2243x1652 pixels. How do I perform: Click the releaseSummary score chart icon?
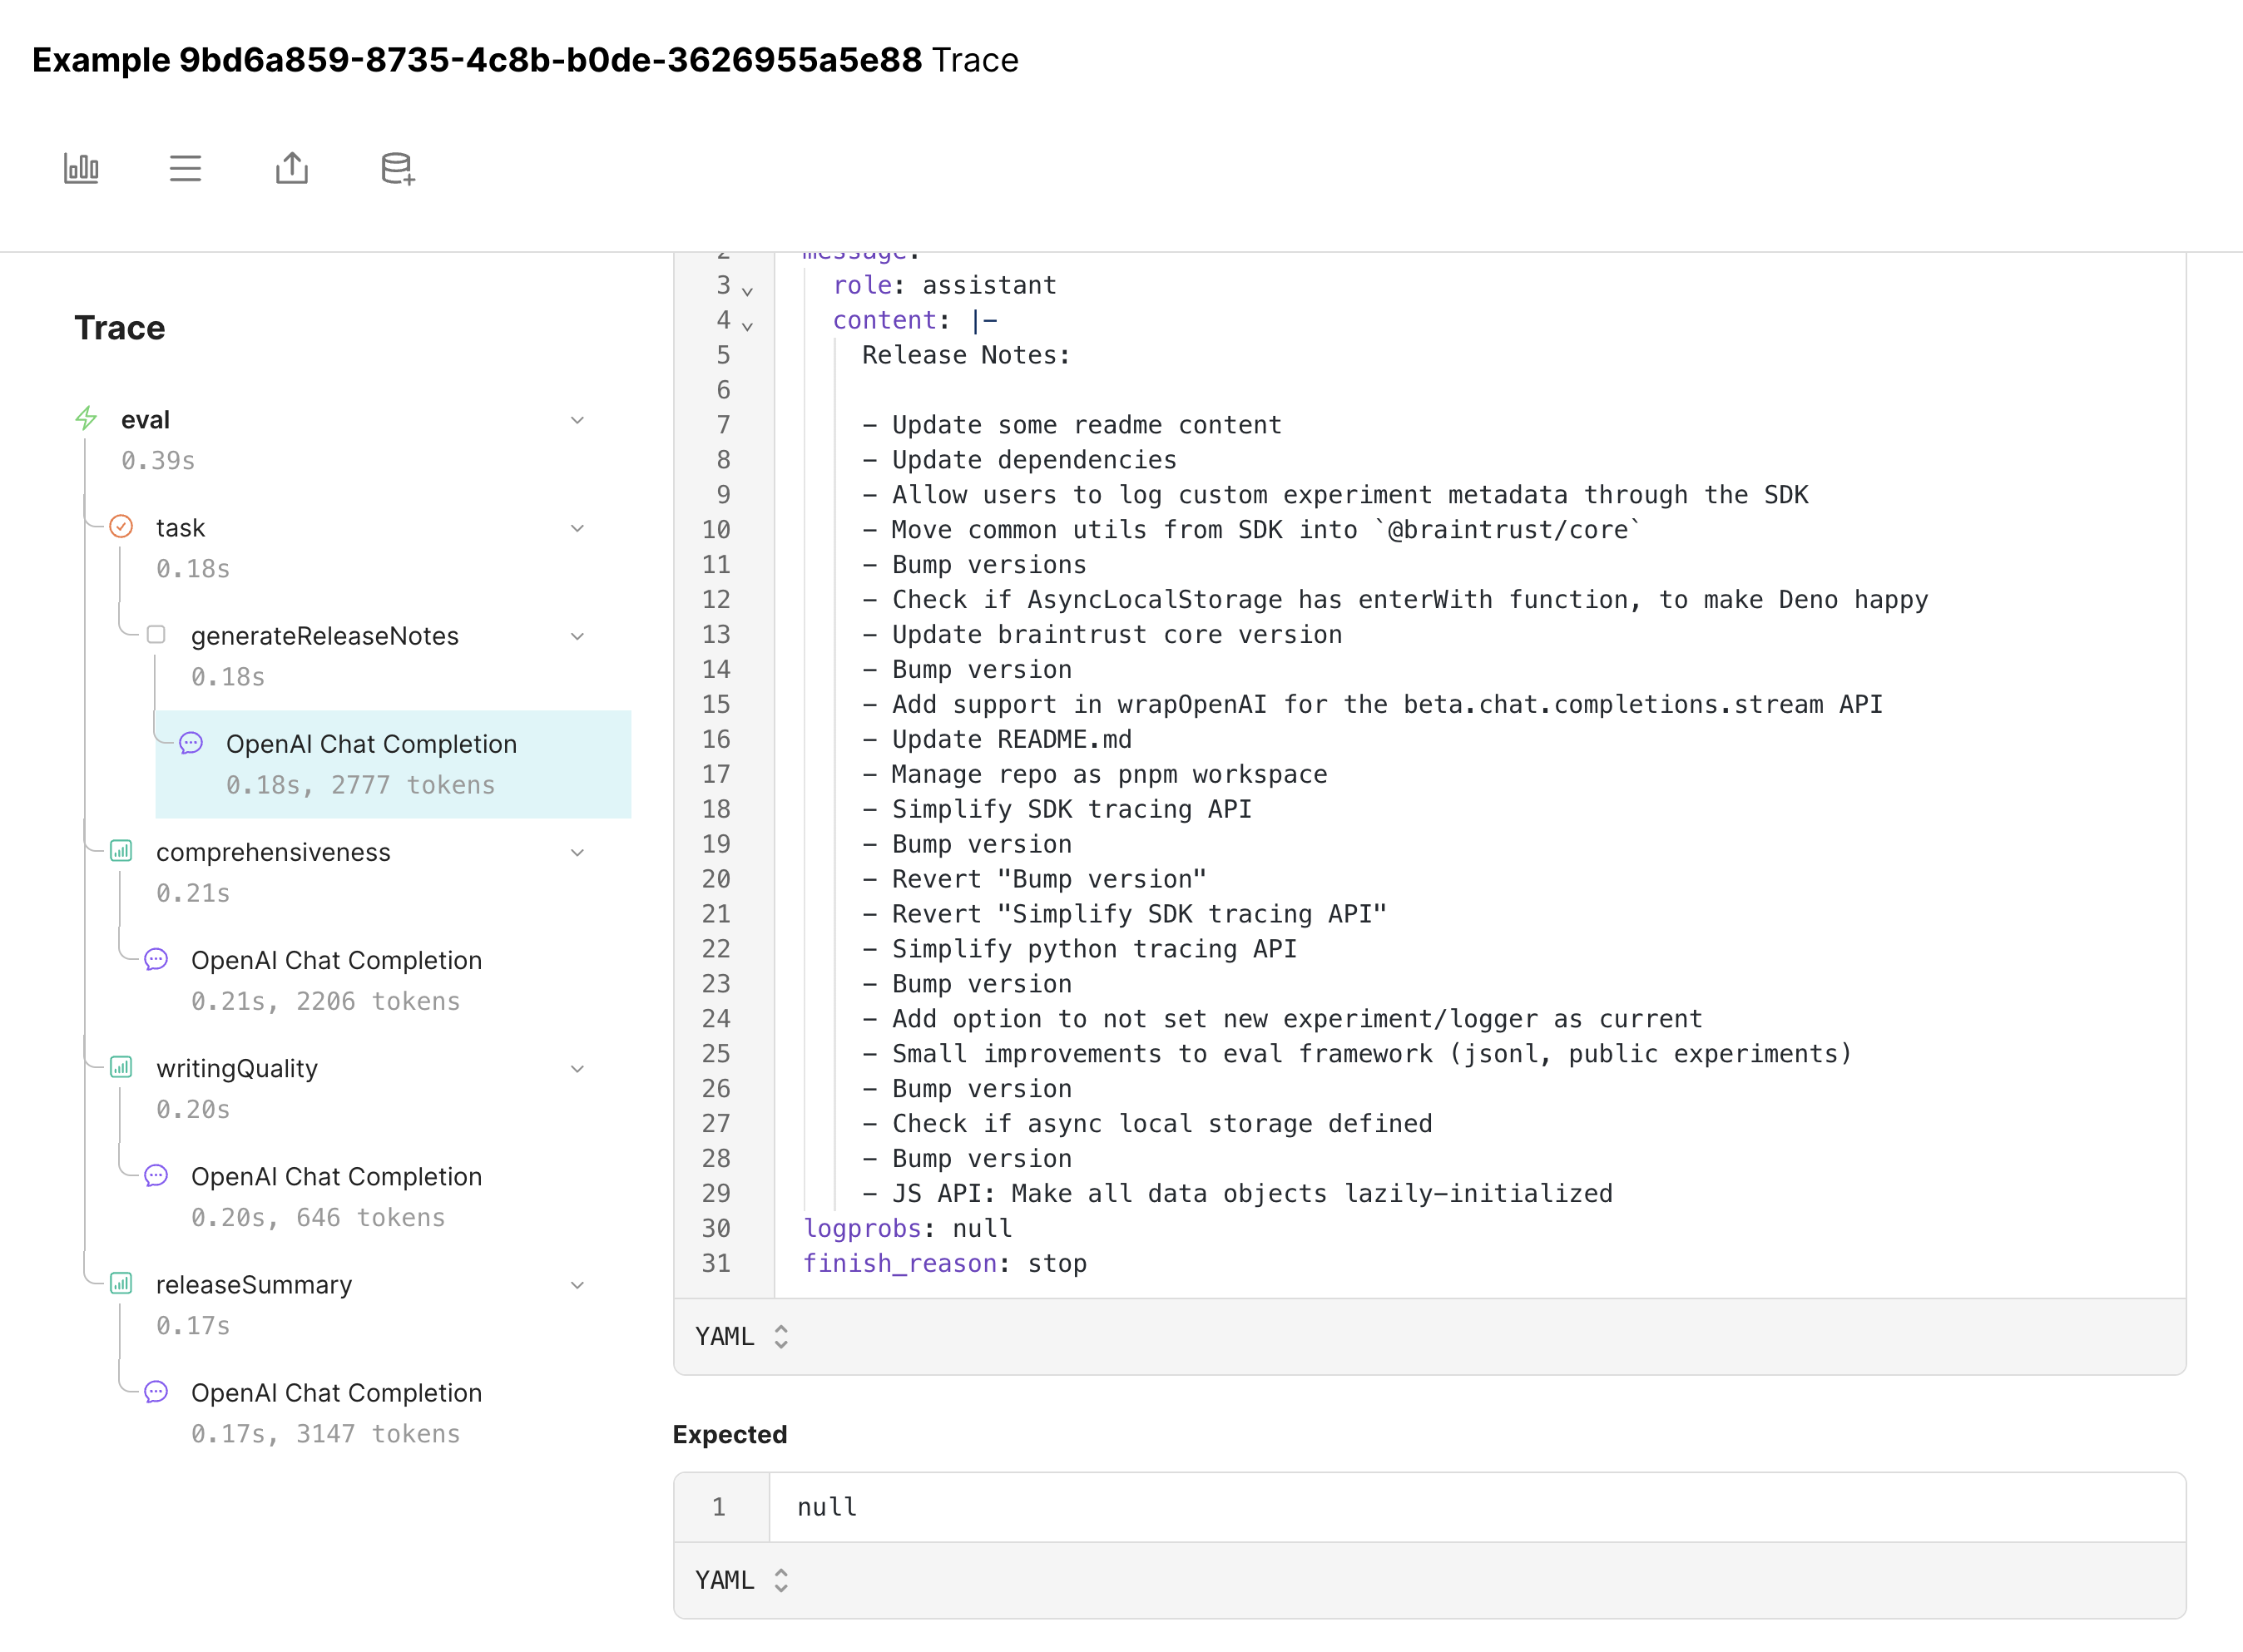[121, 1283]
